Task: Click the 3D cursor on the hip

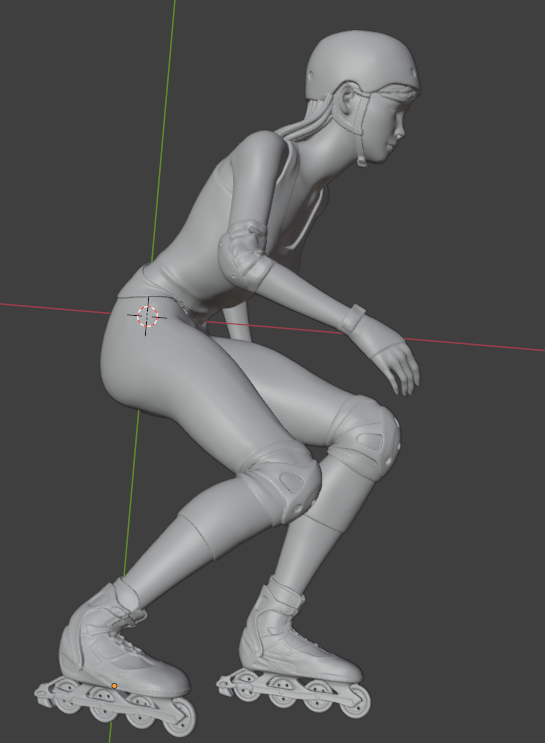Action: (x=147, y=316)
